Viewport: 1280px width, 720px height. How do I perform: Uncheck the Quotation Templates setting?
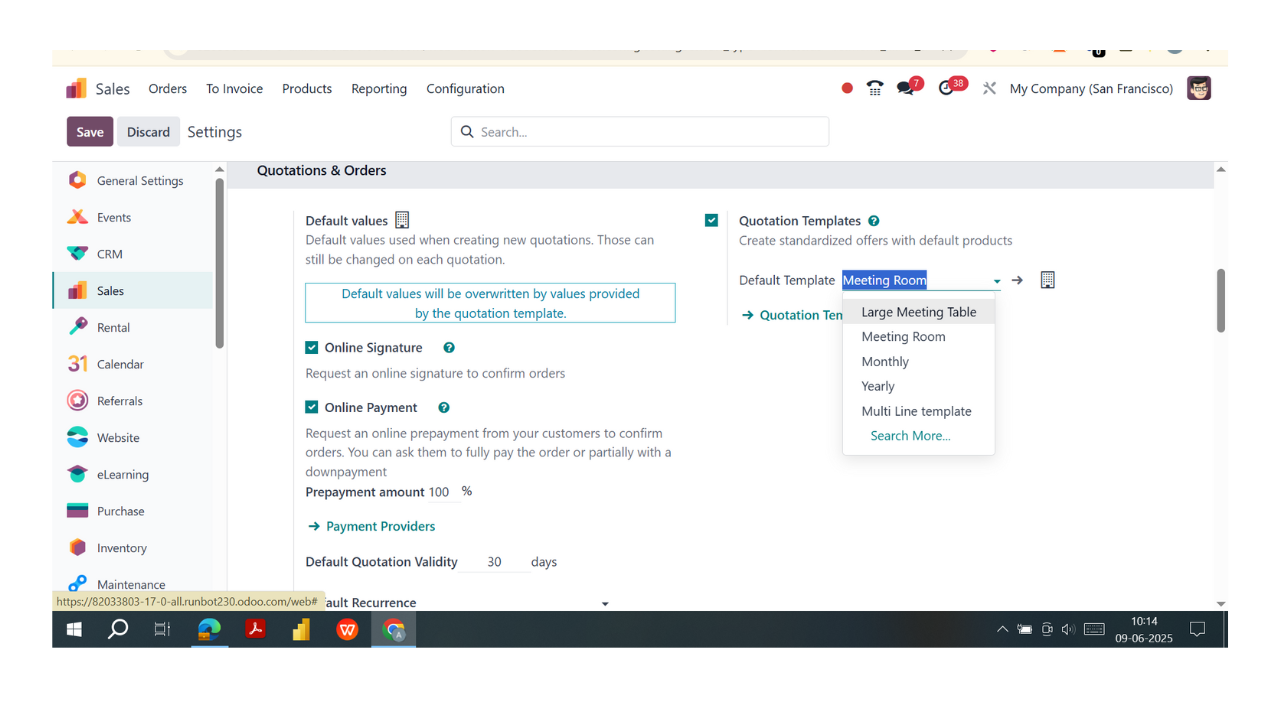point(711,220)
